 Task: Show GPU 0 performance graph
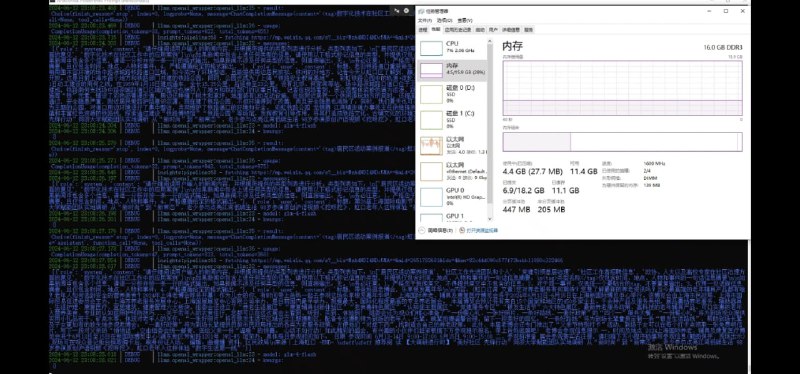(x=452, y=196)
